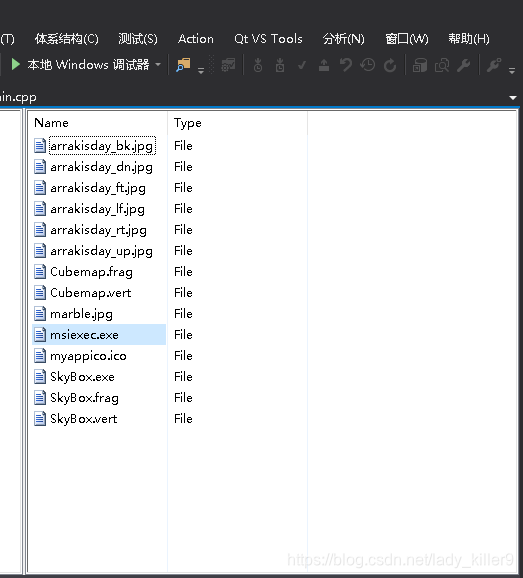Select file myappico.ico
The width and height of the screenshot is (523, 578).
(88, 356)
